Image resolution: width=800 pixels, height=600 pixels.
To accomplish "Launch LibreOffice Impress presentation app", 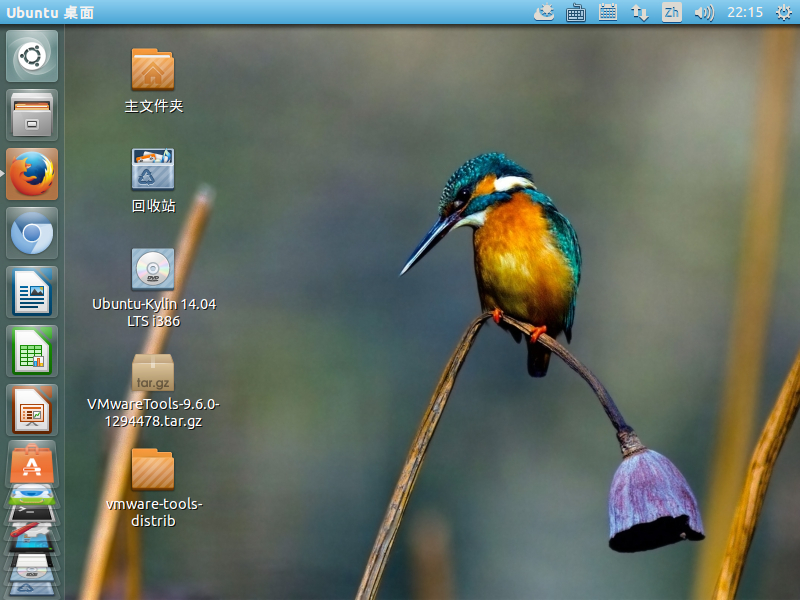I will 32,410.
